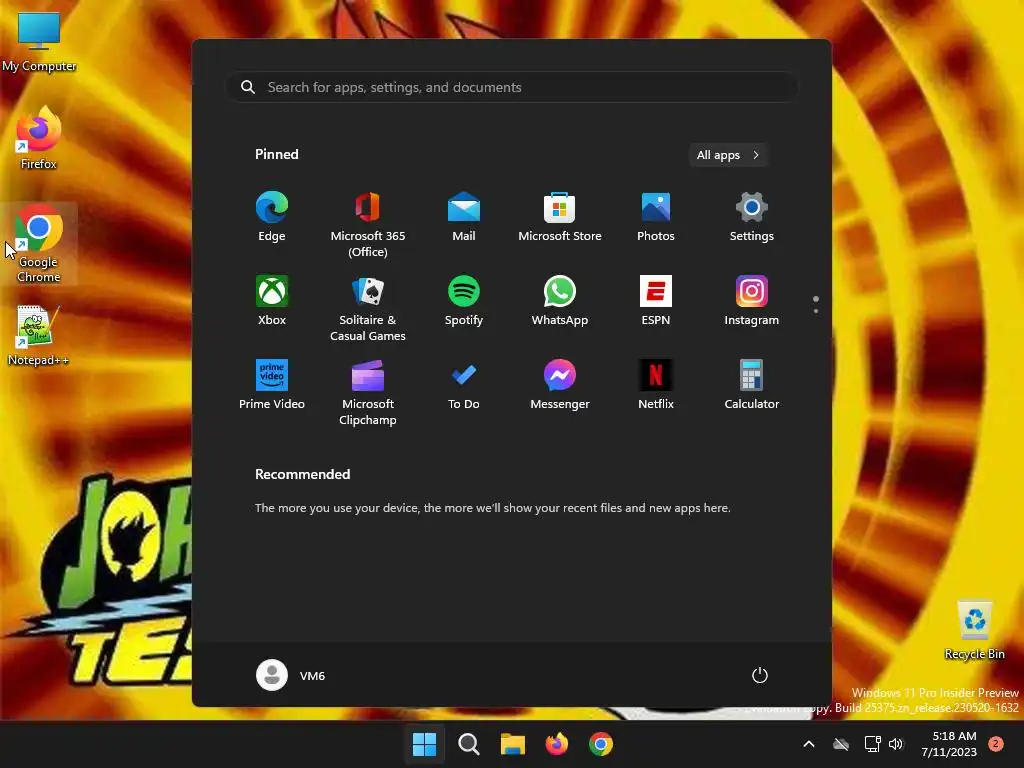Screen dimensions: 1024x768
Task: Open WhatsApp
Action: click(x=560, y=300)
